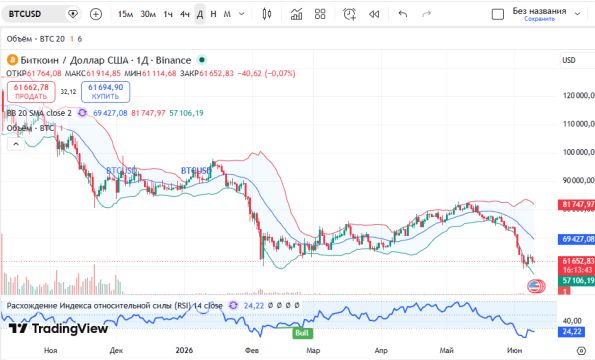Click the green Bull label on RSI pane

[302, 333]
